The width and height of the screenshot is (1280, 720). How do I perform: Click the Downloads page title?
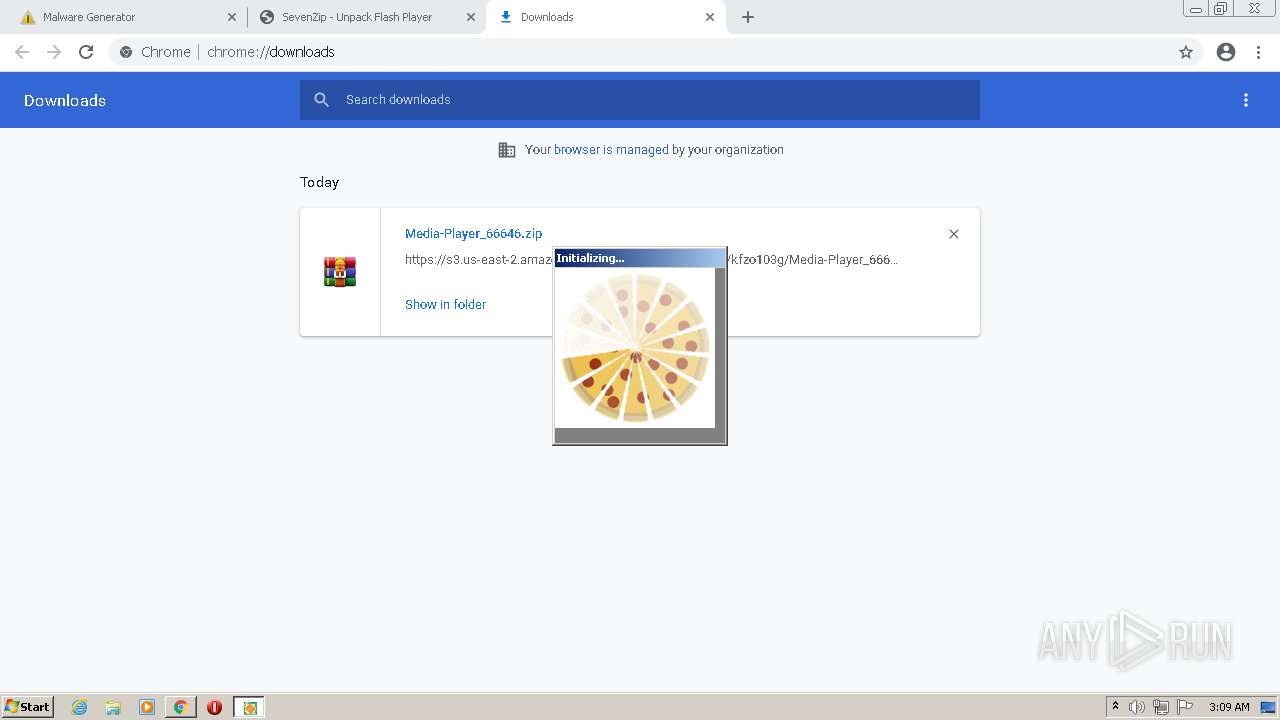tap(65, 100)
